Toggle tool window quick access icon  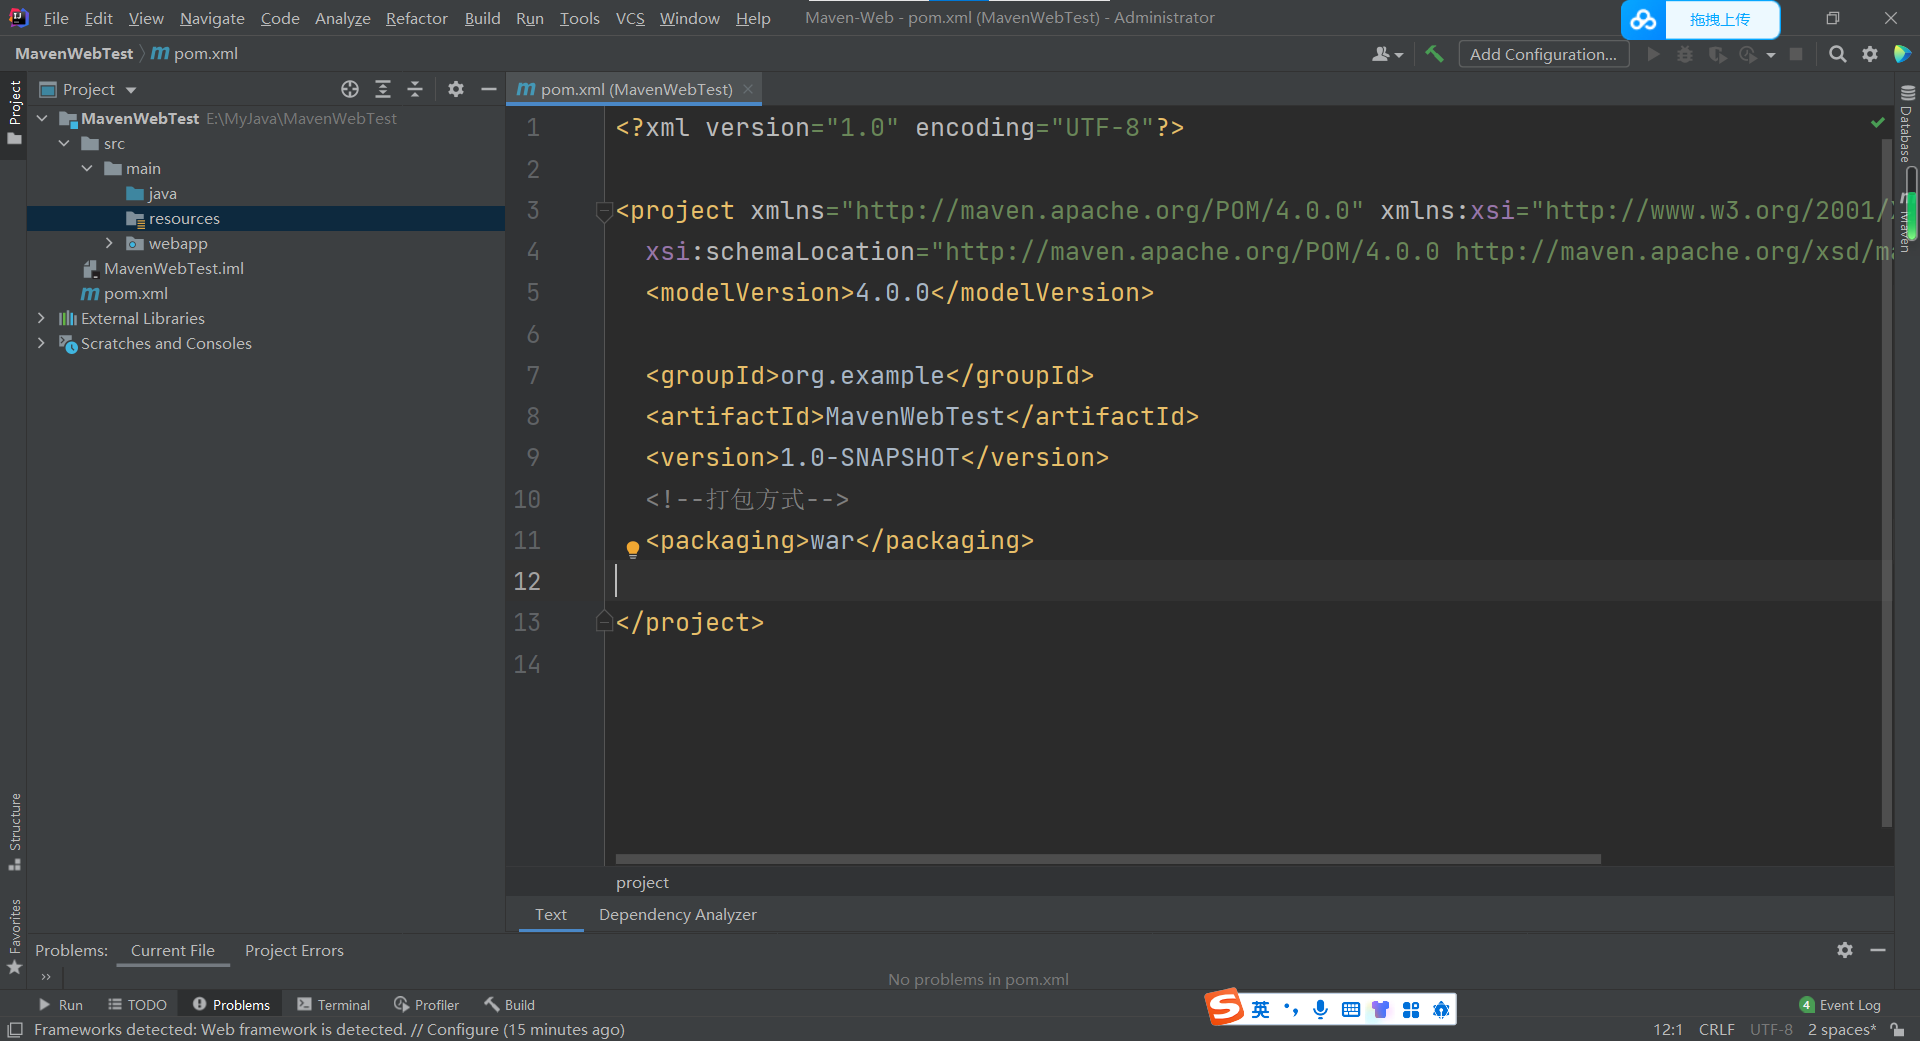point(15,1030)
